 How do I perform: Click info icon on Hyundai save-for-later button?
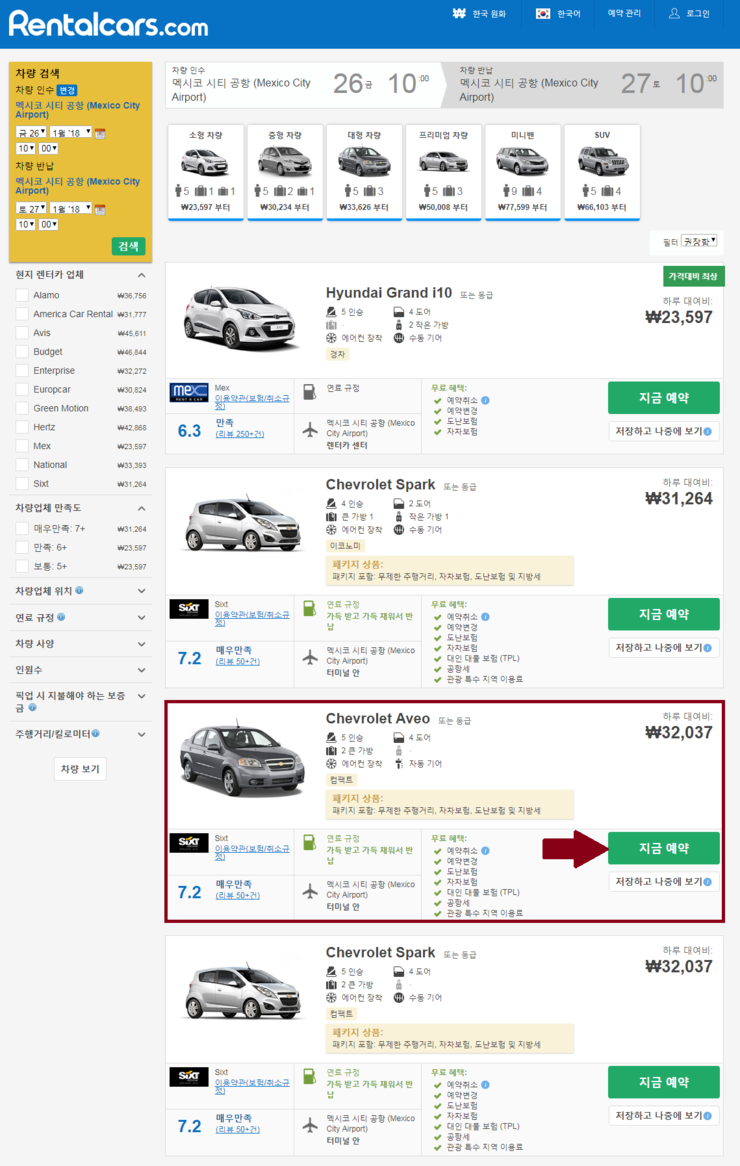[707, 431]
